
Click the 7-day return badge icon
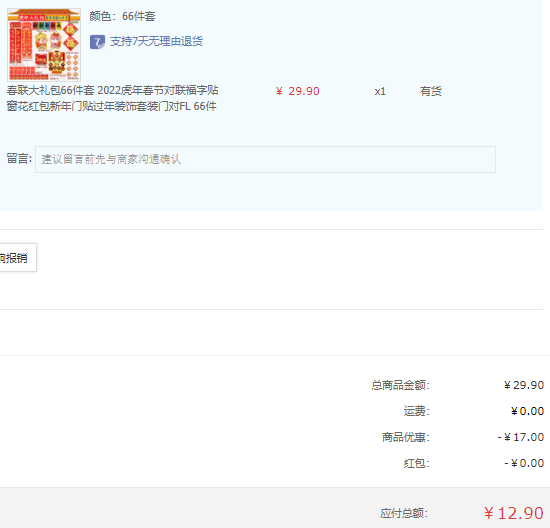tap(97, 42)
